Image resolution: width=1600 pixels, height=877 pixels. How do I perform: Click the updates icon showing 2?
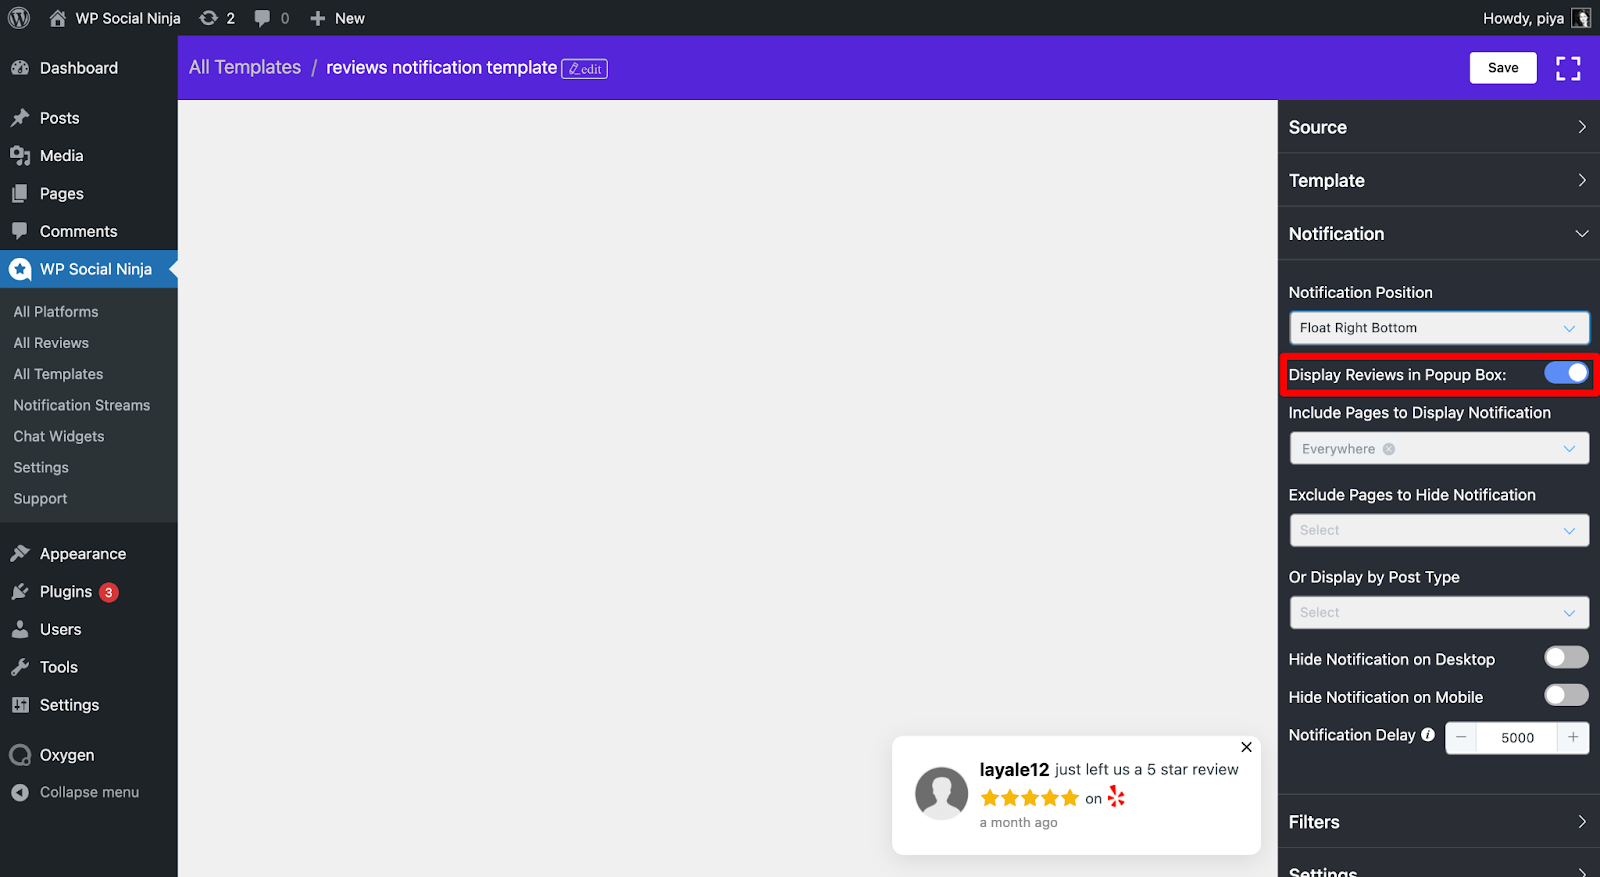208,18
